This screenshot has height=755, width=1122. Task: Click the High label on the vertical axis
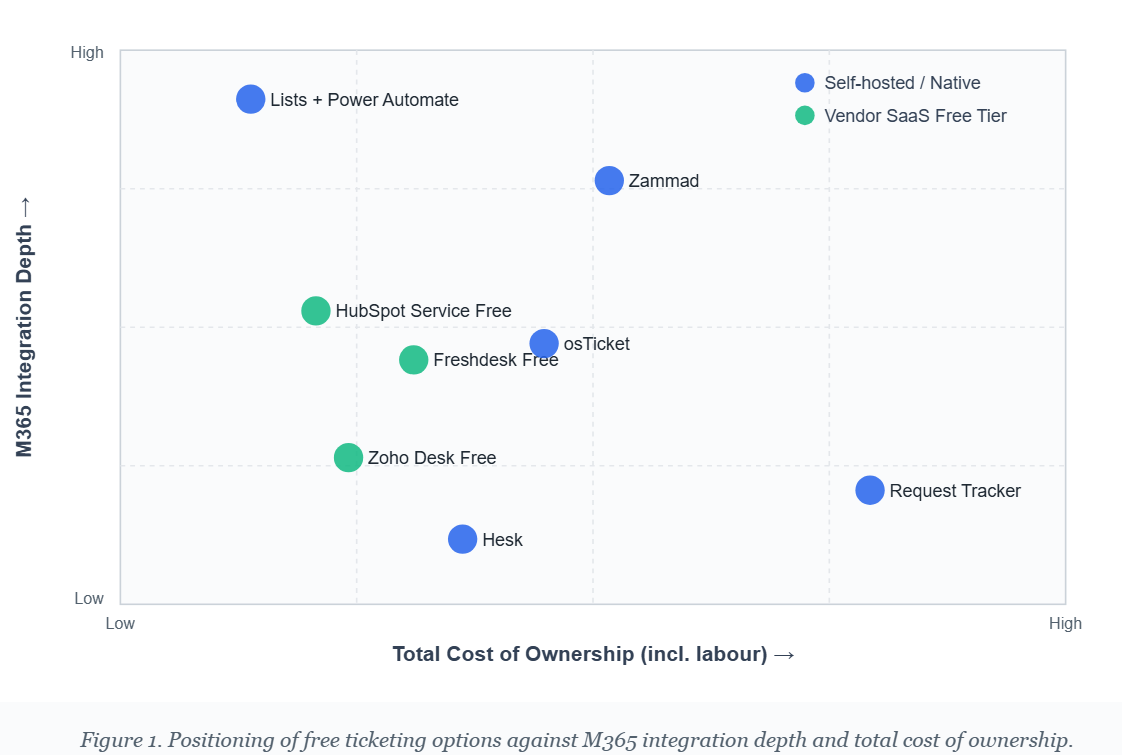click(87, 53)
